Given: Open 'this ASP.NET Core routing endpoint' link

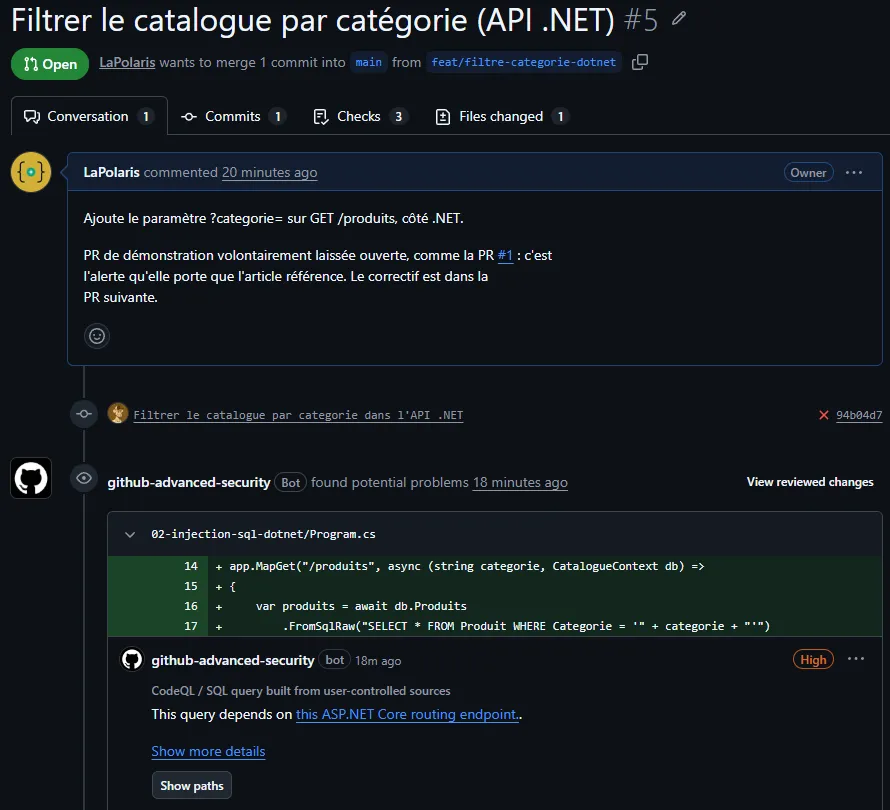Looking at the screenshot, I should 407,714.
